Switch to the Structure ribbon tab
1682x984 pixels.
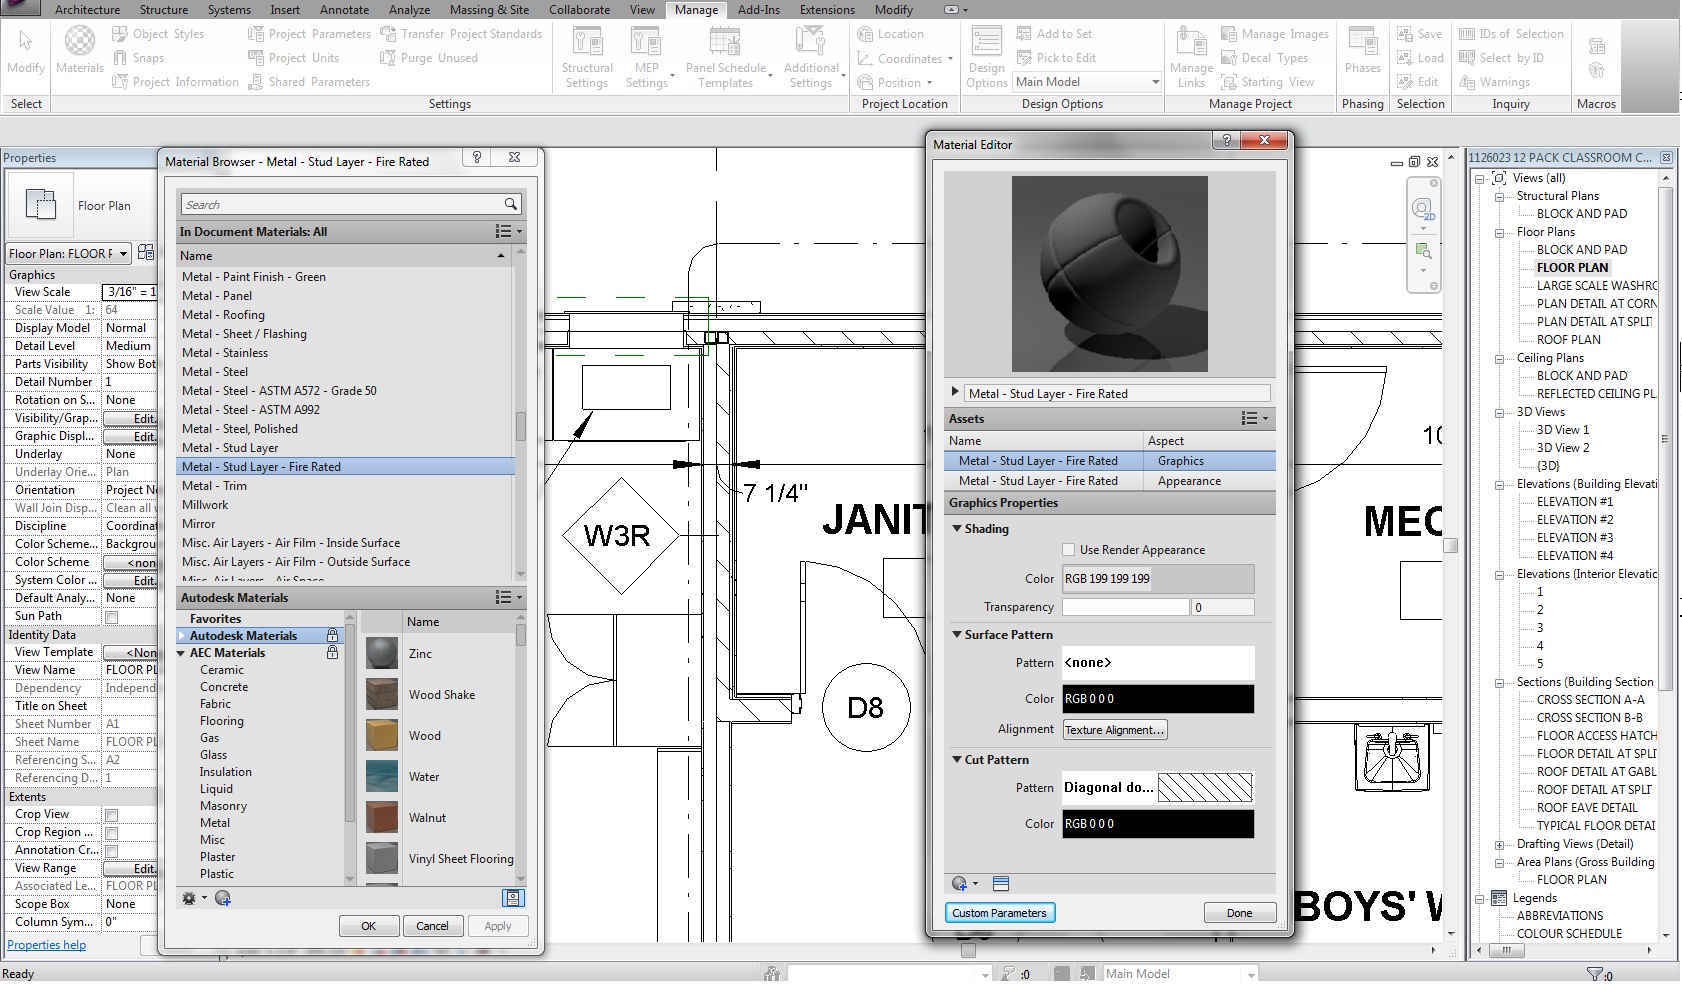click(164, 10)
